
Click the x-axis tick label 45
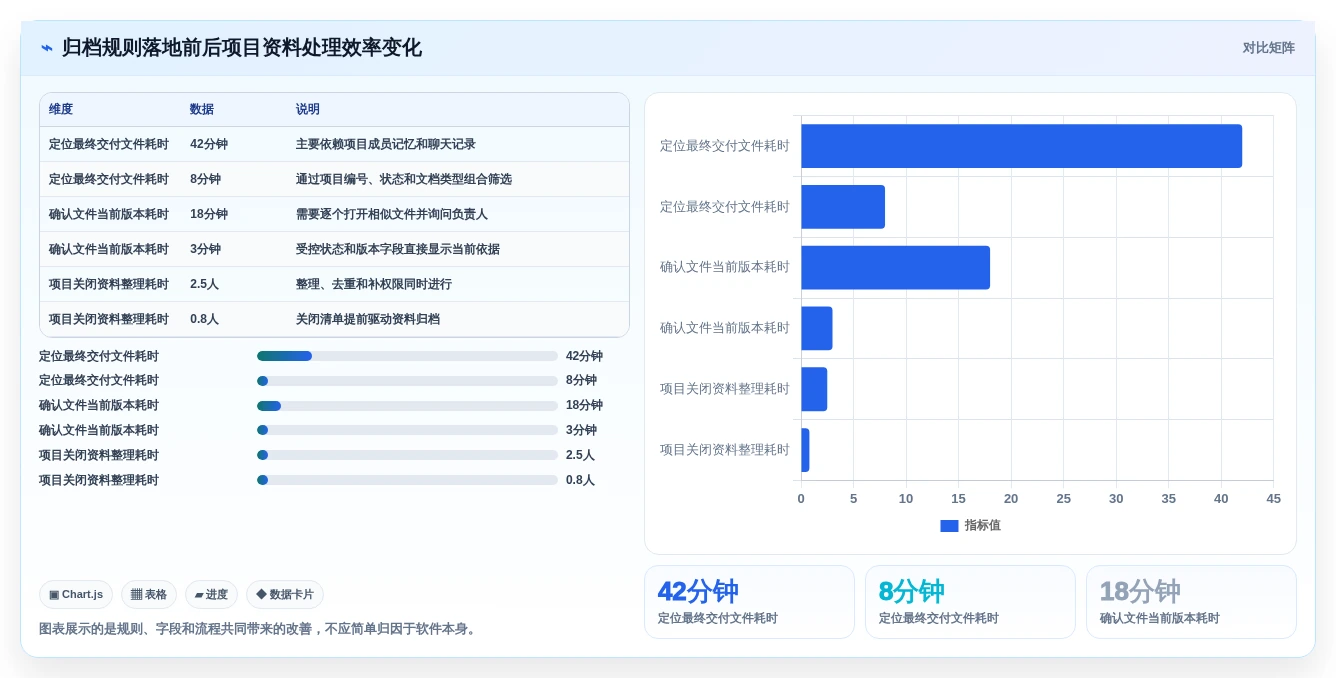tap(1273, 499)
